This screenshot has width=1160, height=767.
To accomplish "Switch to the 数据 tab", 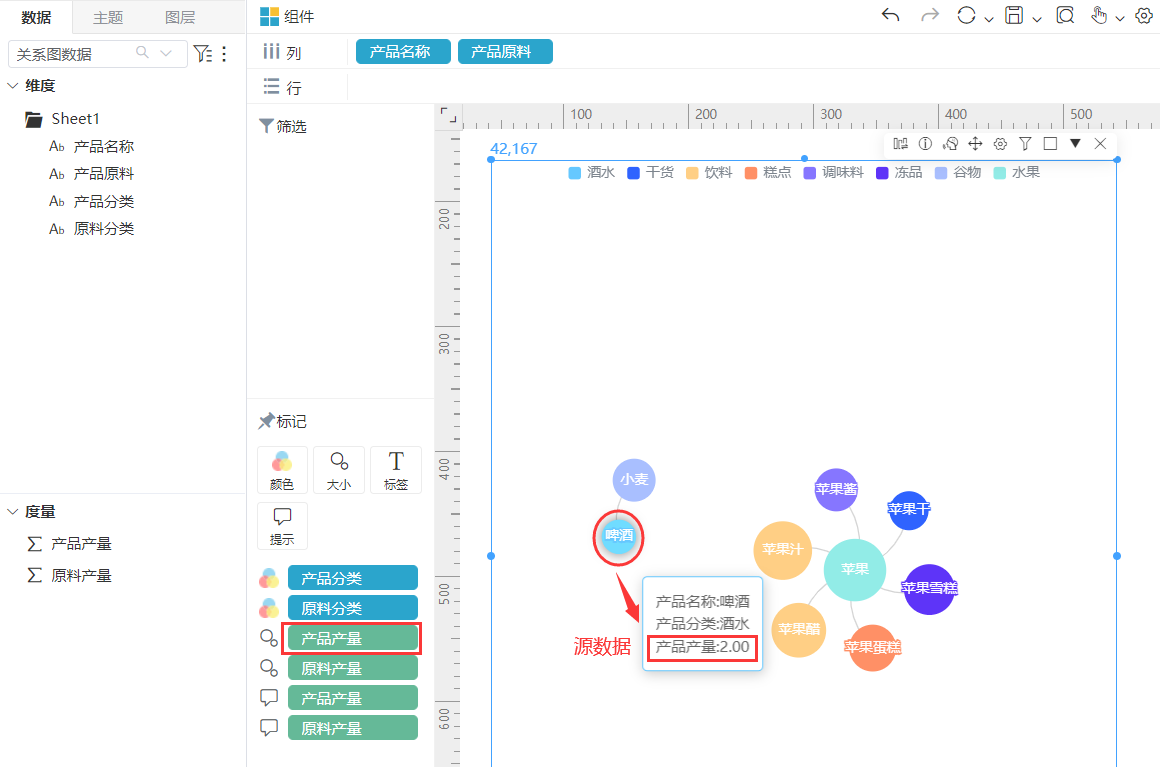I will [x=36, y=17].
